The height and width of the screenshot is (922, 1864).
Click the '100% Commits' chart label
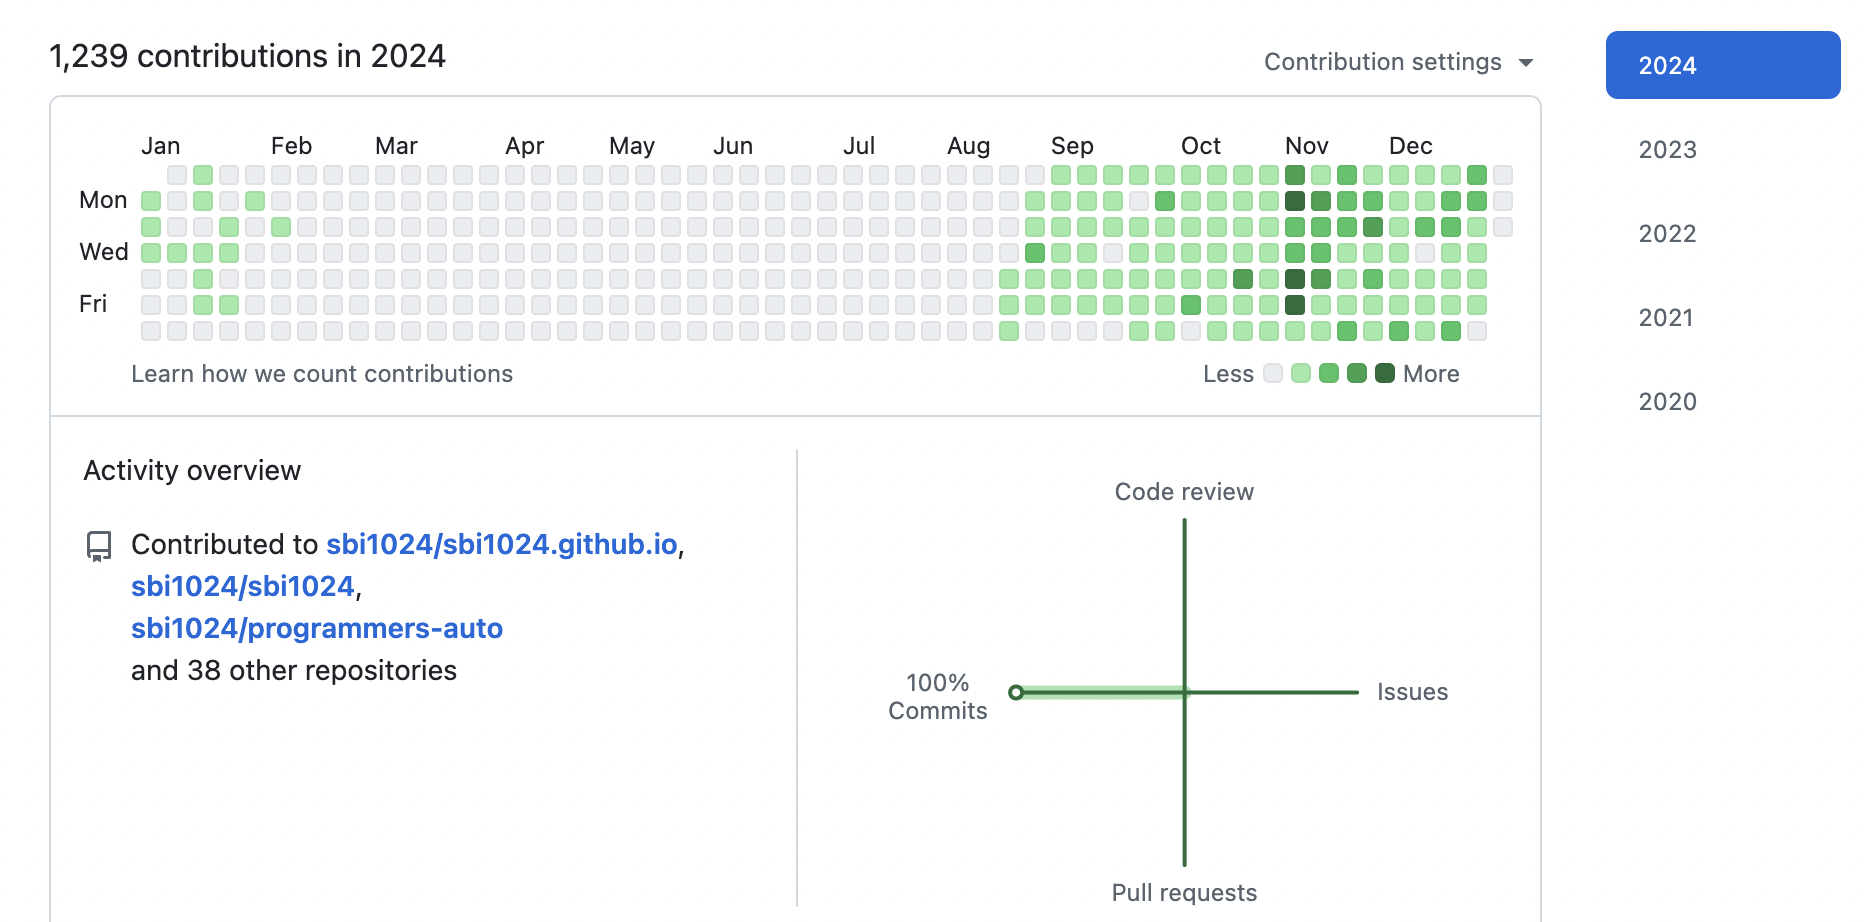click(938, 697)
